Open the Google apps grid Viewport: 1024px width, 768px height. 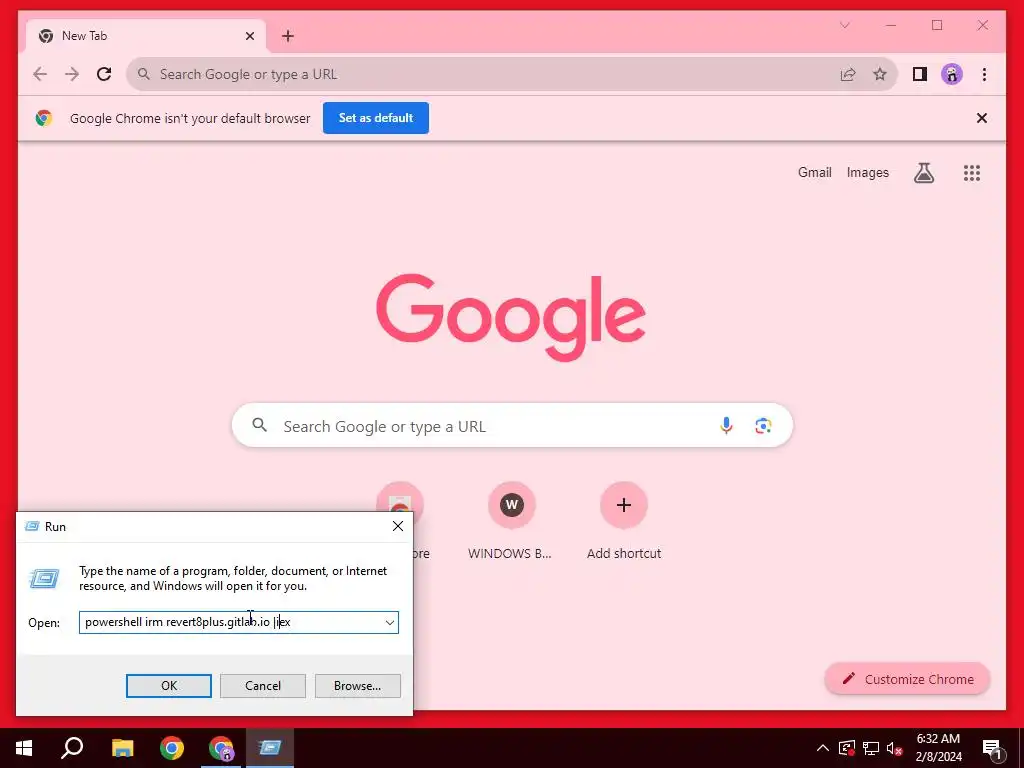(972, 172)
